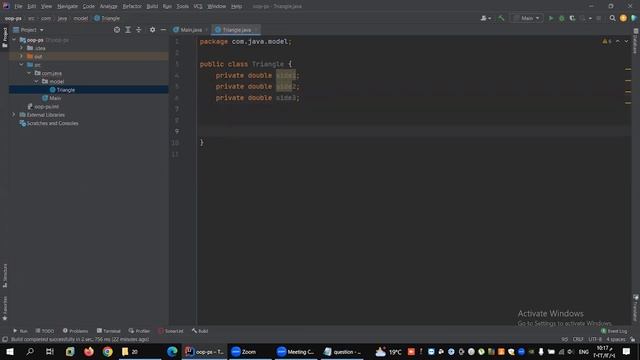Open the Refactor menu
The width and height of the screenshot is (640, 360).
pos(132,6)
